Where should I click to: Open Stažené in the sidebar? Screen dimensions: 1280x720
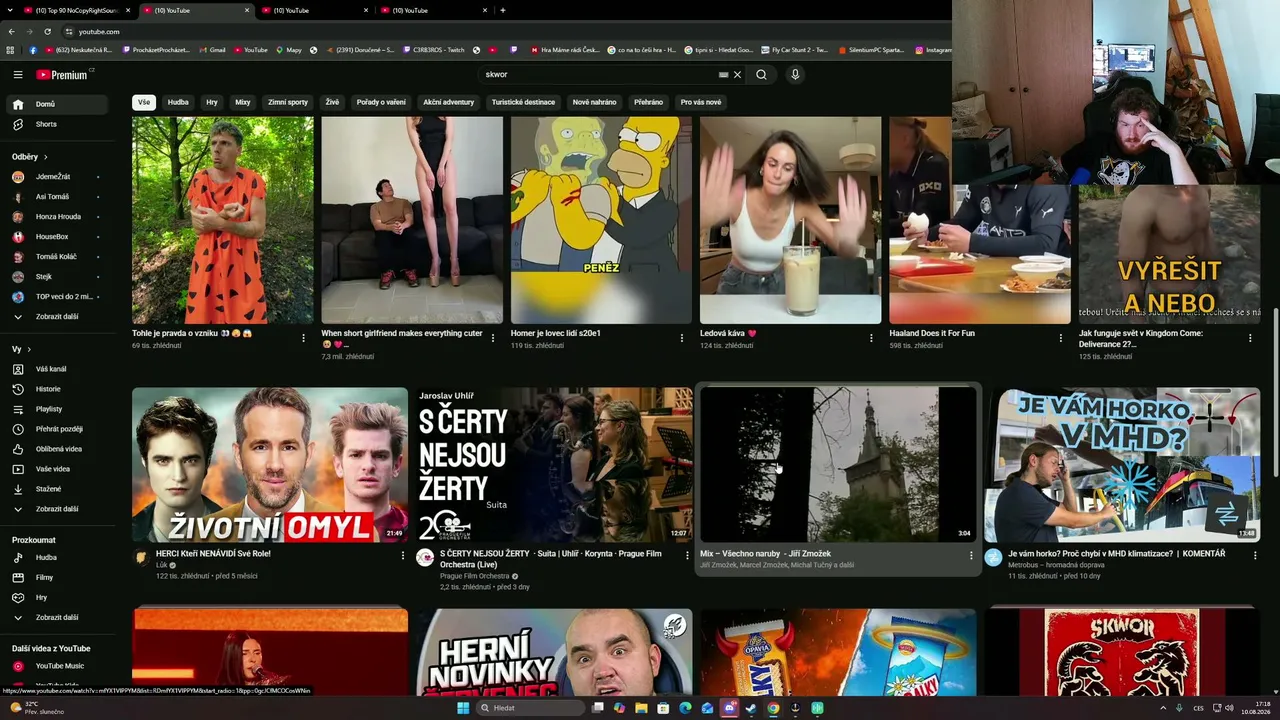coord(58,489)
